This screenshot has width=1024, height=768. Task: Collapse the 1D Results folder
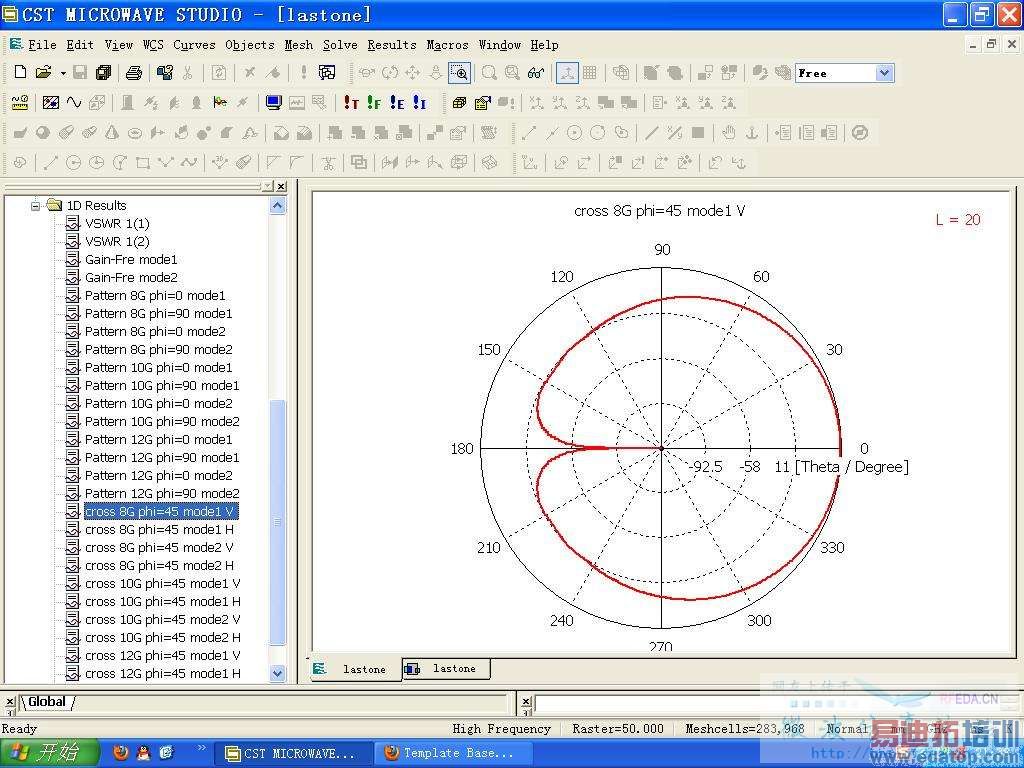(x=36, y=205)
